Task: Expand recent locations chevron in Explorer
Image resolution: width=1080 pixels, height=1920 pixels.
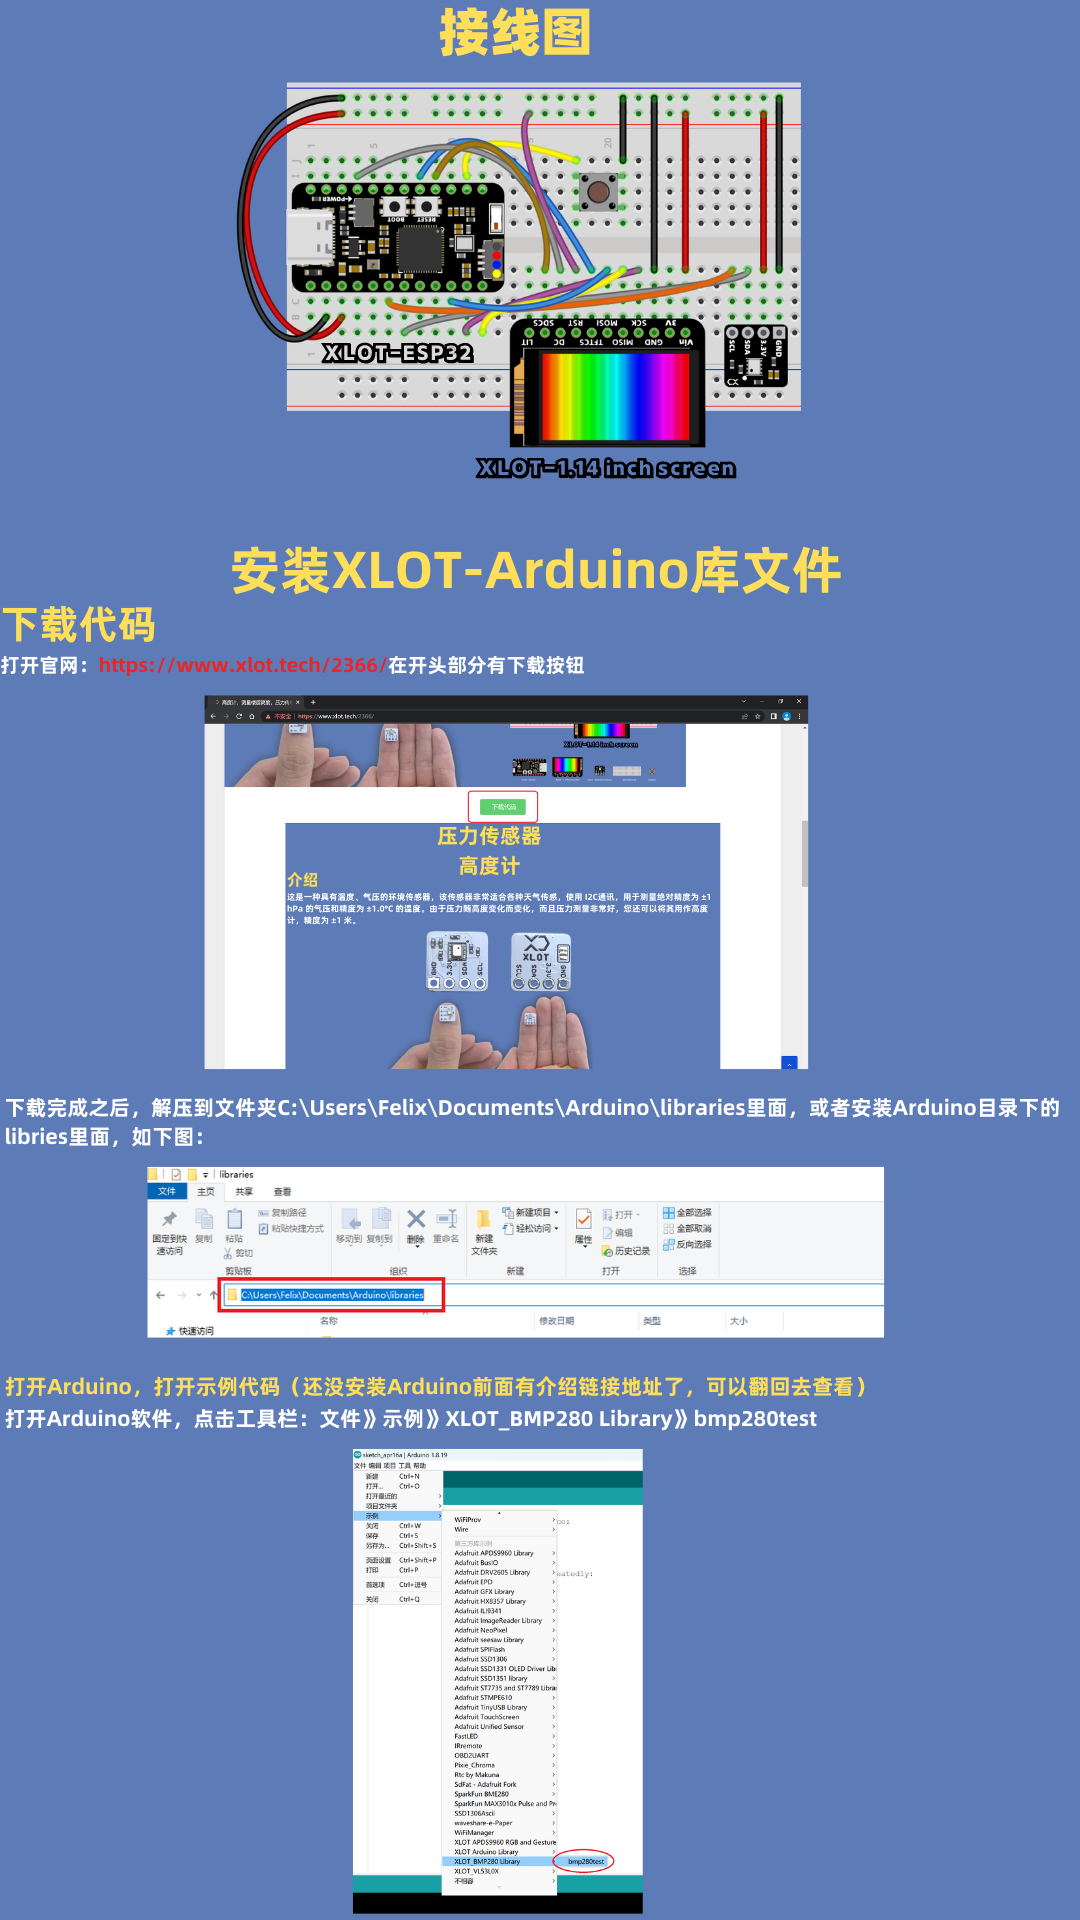Action: point(199,1295)
